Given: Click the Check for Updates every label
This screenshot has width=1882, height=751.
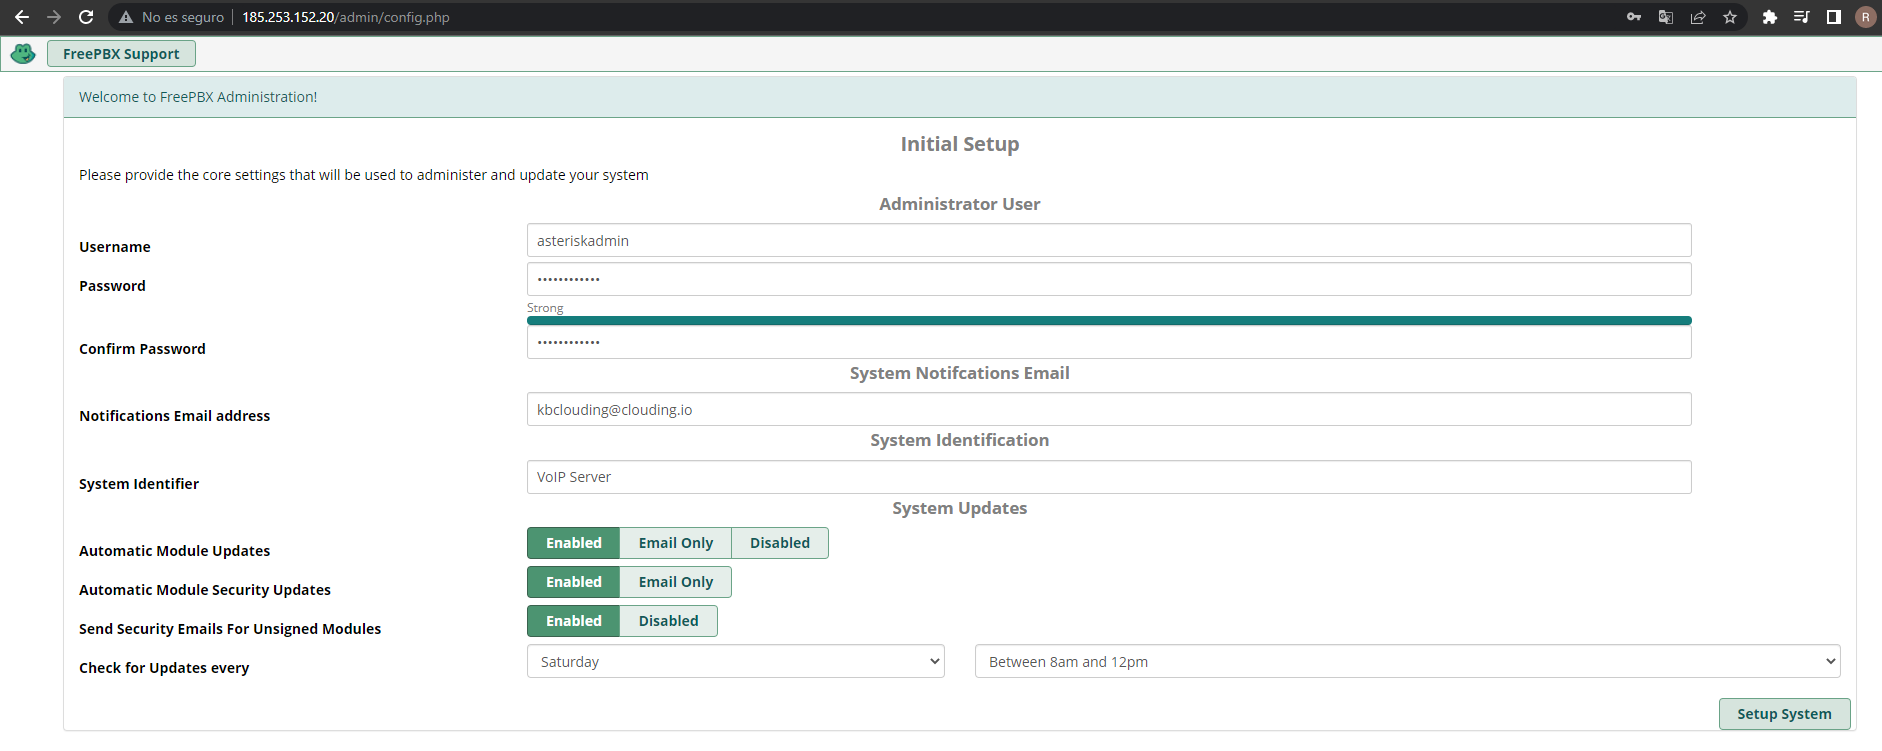Looking at the screenshot, I should pyautogui.click(x=164, y=668).
